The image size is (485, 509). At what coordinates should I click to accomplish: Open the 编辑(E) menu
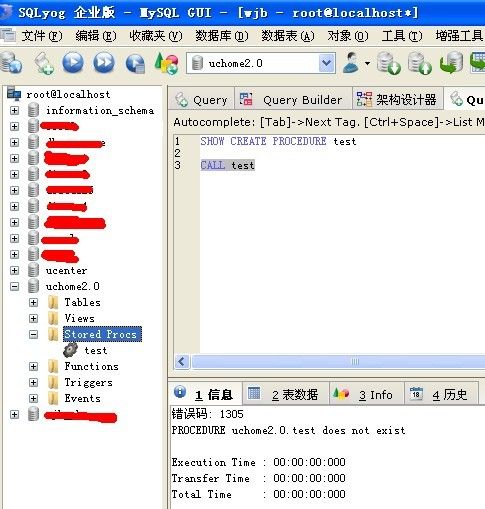pos(96,36)
